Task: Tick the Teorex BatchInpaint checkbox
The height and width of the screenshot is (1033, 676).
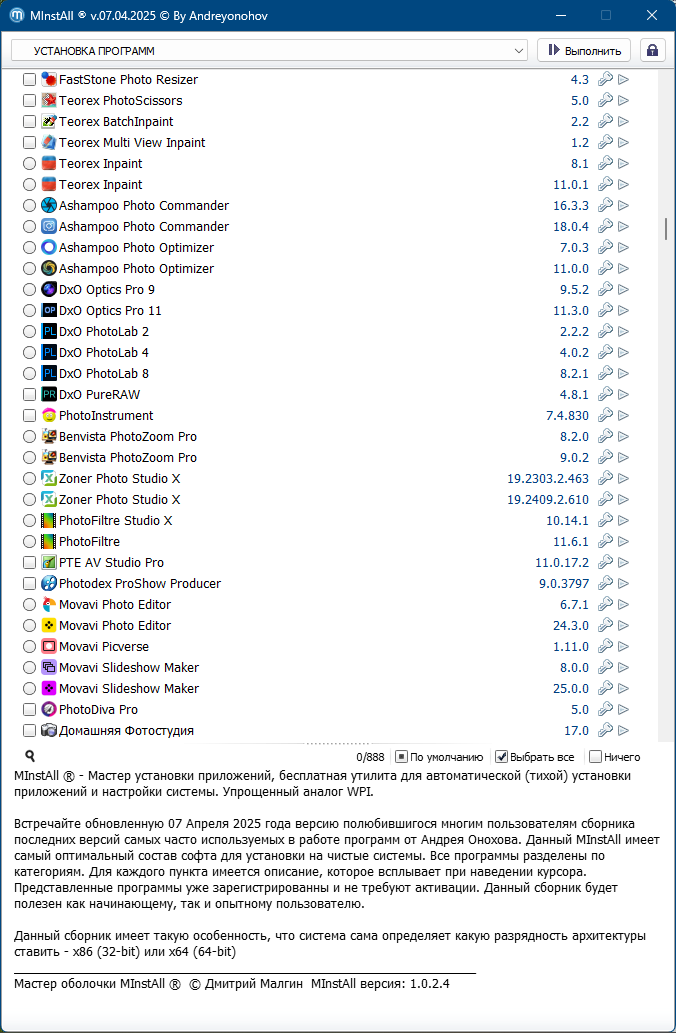Action: (x=29, y=122)
